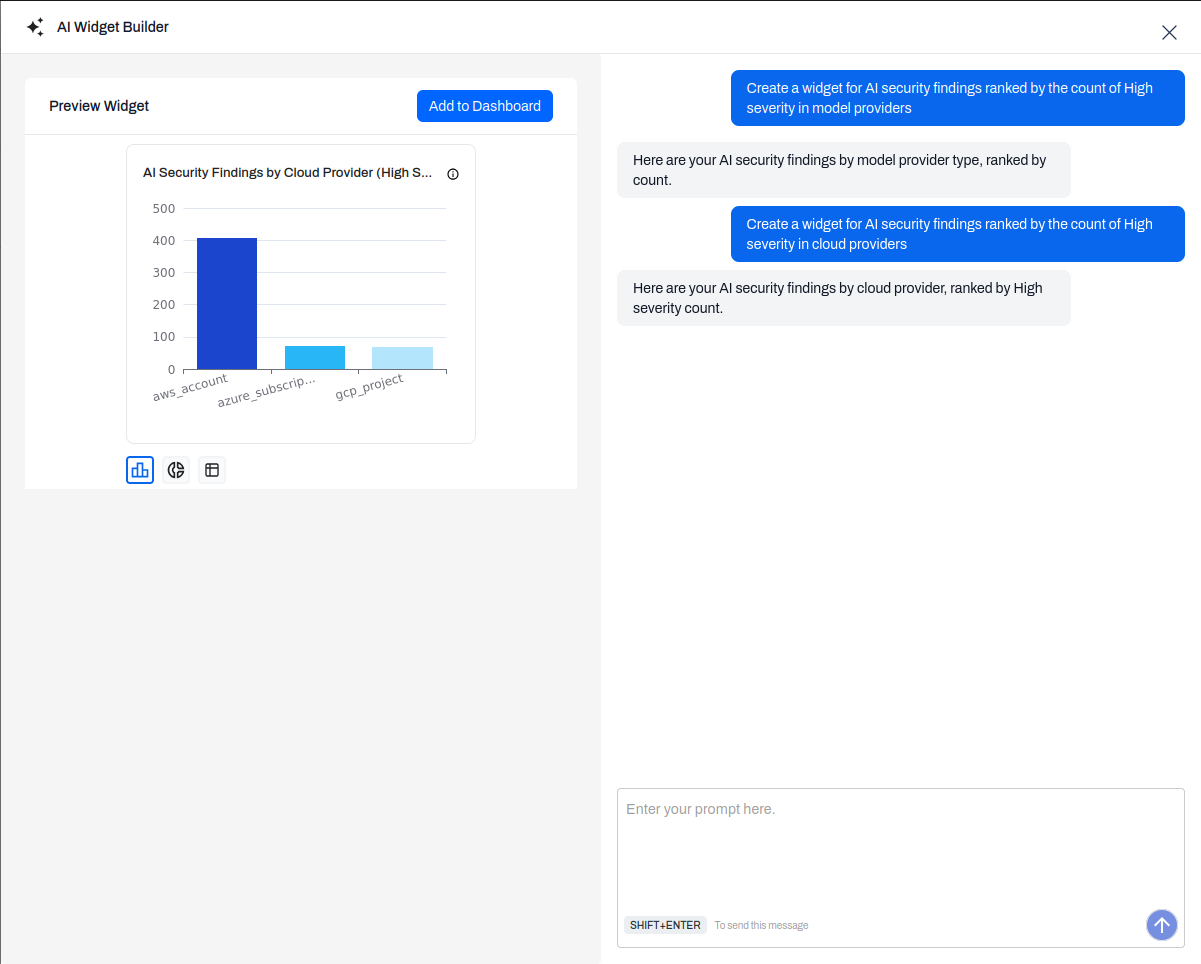The width and height of the screenshot is (1201, 964).
Task: Click the 'gcp_project' axis label
Action: pyautogui.click(x=369, y=387)
